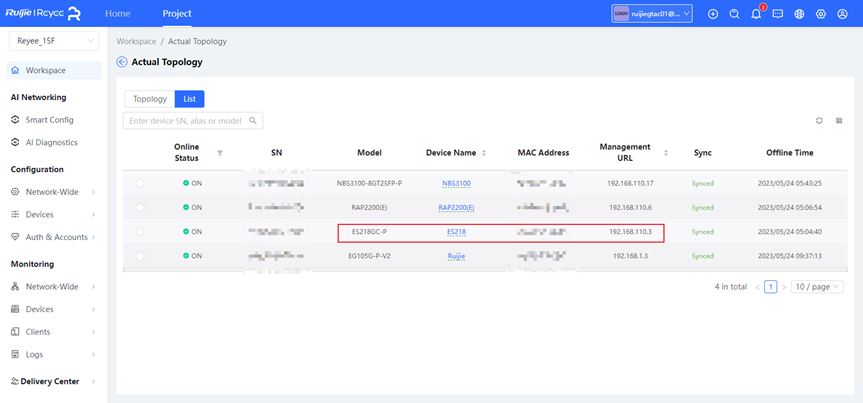Expand Delivery Center section

(x=94, y=381)
